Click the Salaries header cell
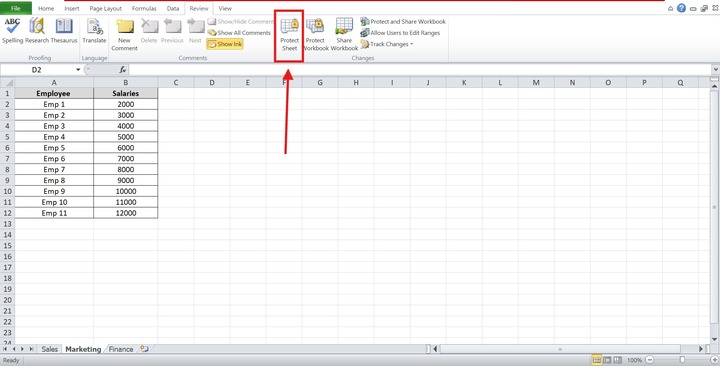This screenshot has height=366, width=720. pyautogui.click(x=125, y=93)
